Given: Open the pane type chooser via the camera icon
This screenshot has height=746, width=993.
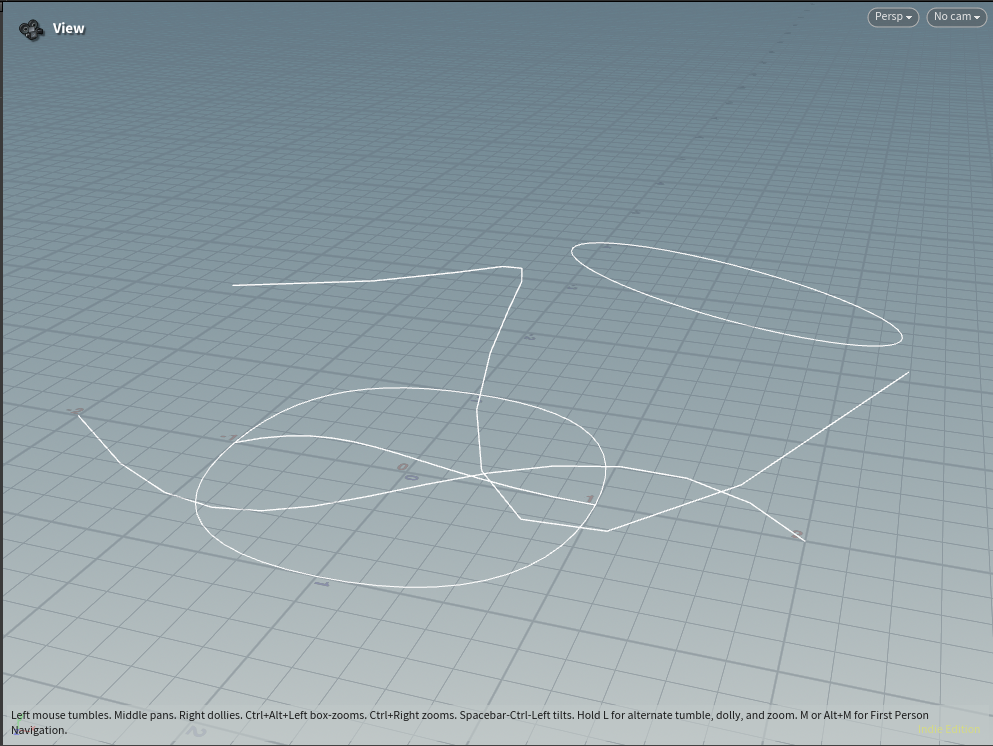Looking at the screenshot, I should tap(30, 29).
